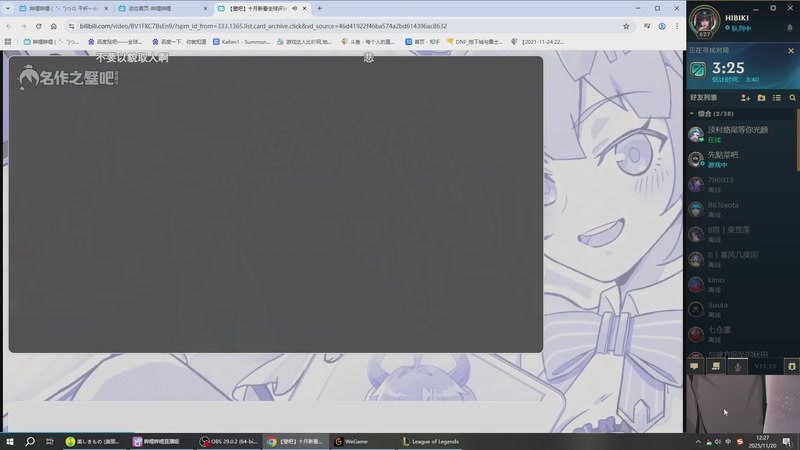Click the queue mode icon beside 3:25
Viewport: 800px width, 450px height.
click(698, 69)
